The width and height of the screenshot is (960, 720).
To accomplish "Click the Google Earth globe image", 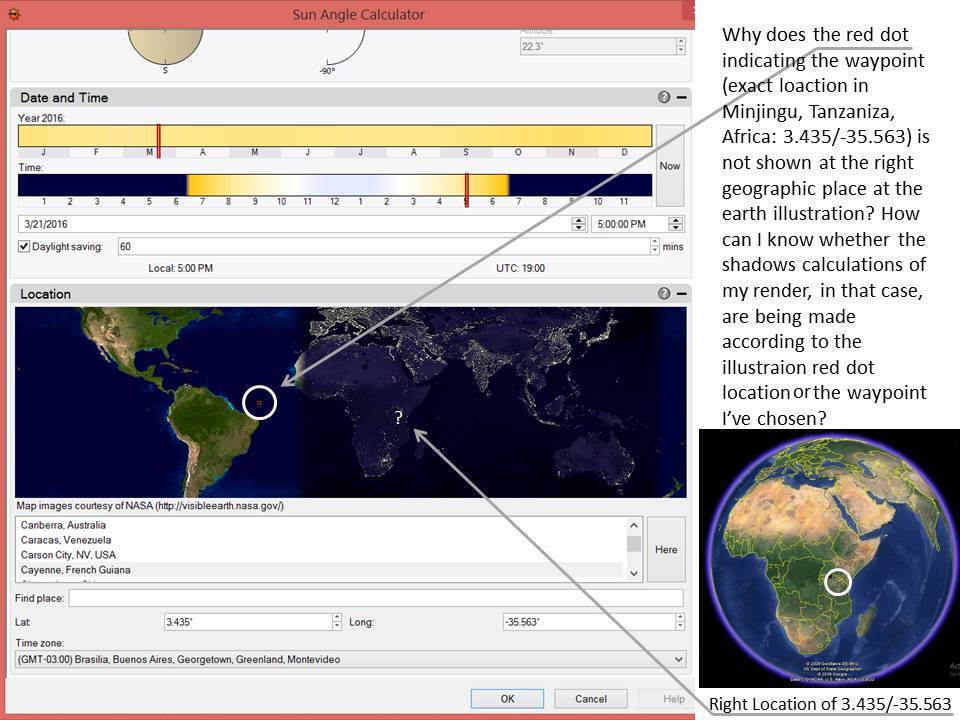I will click(829, 558).
